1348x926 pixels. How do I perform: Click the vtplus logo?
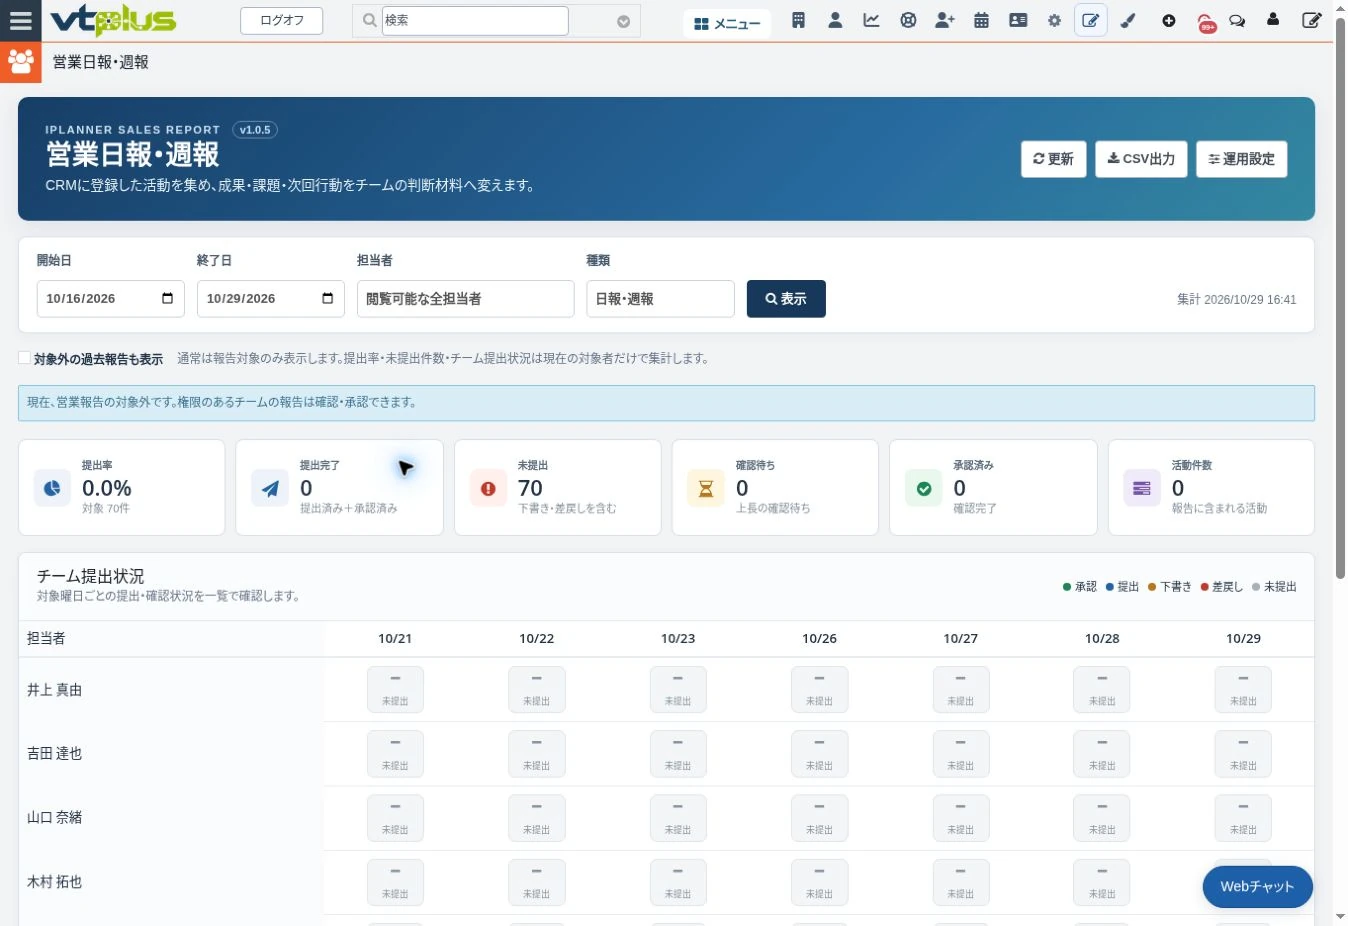coord(113,20)
